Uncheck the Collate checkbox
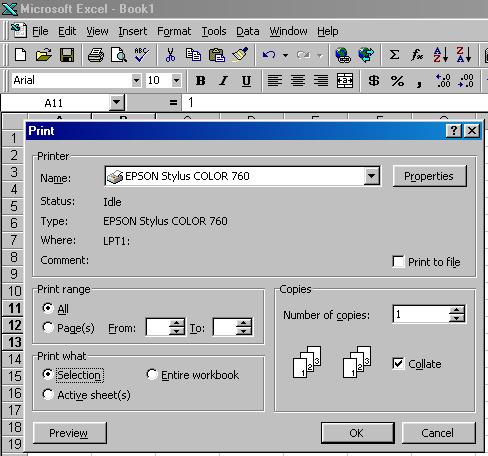This screenshot has width=488, height=456. pyautogui.click(x=398, y=363)
